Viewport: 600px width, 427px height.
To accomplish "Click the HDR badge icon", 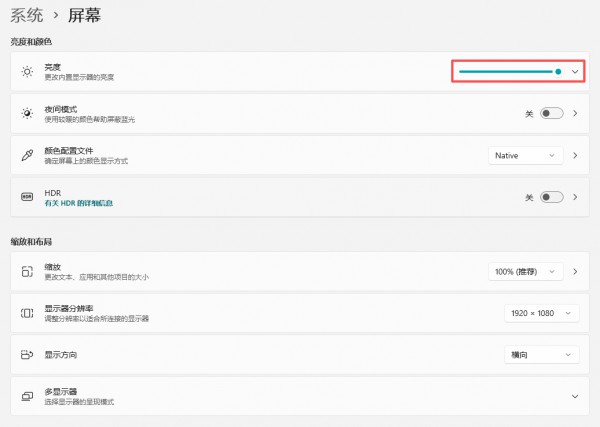I will point(27,197).
